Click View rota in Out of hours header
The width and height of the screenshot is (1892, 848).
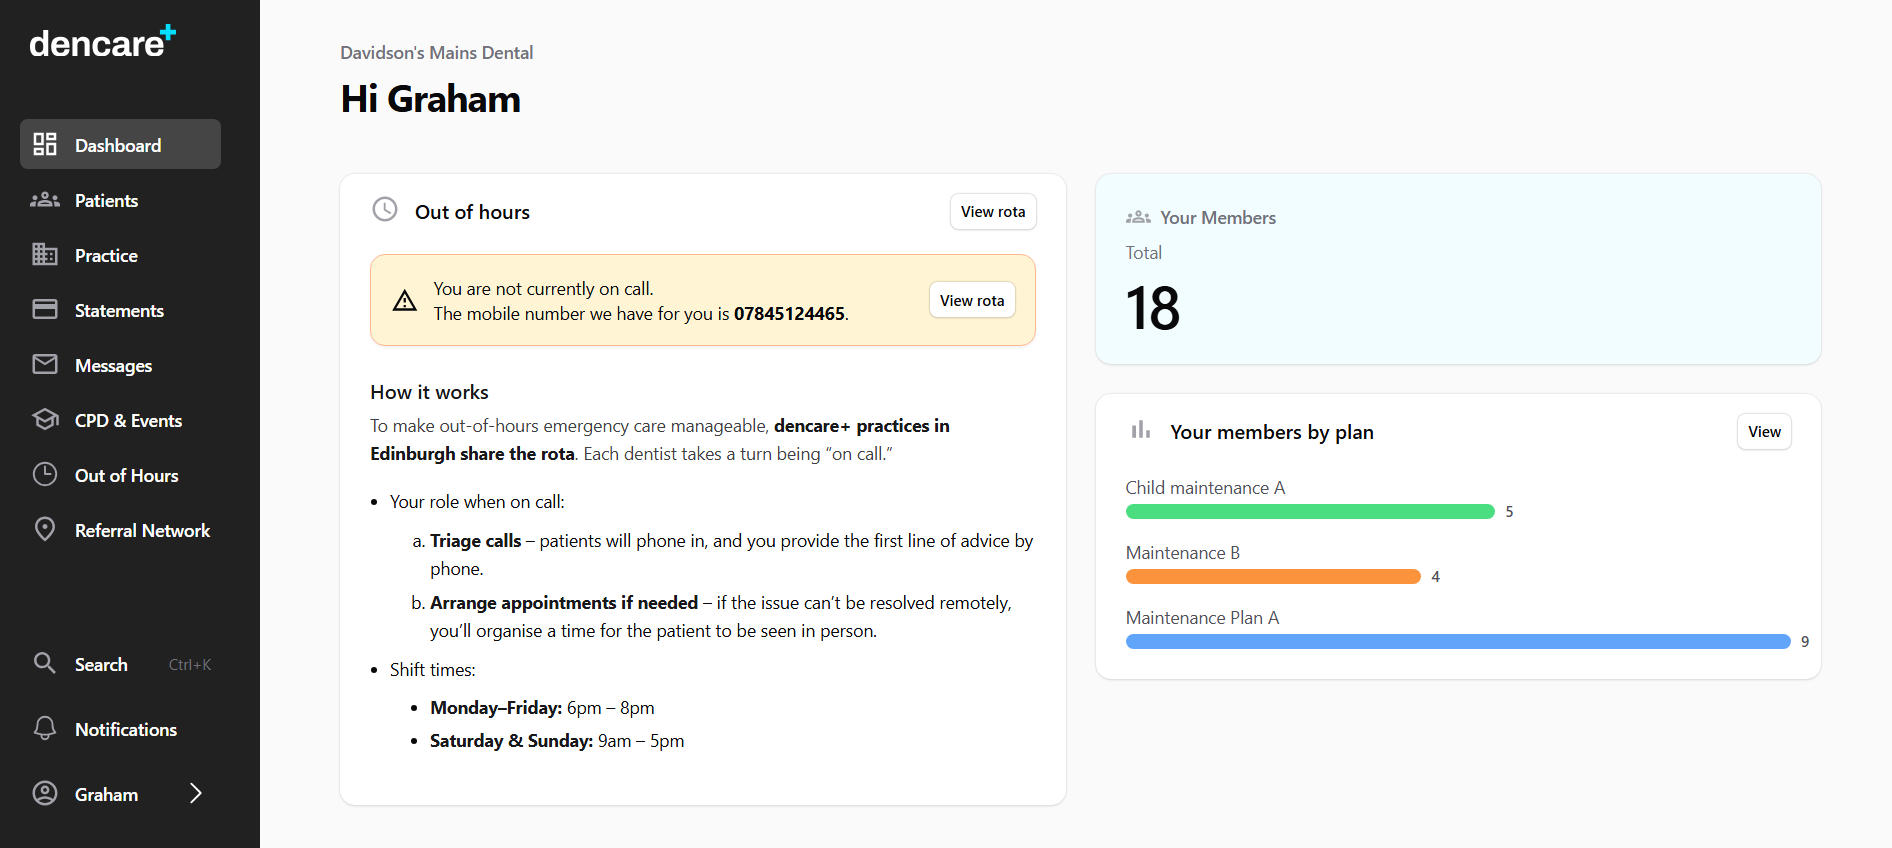tap(992, 212)
